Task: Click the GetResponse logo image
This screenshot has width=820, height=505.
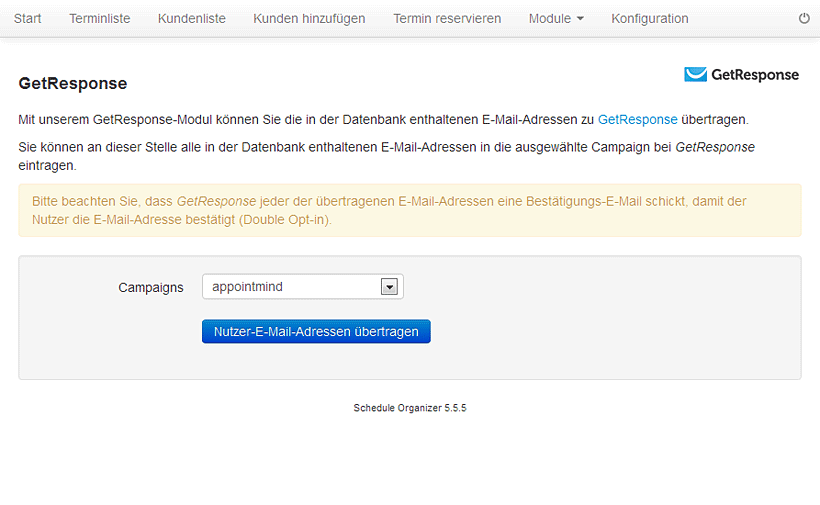Action: 742,75
